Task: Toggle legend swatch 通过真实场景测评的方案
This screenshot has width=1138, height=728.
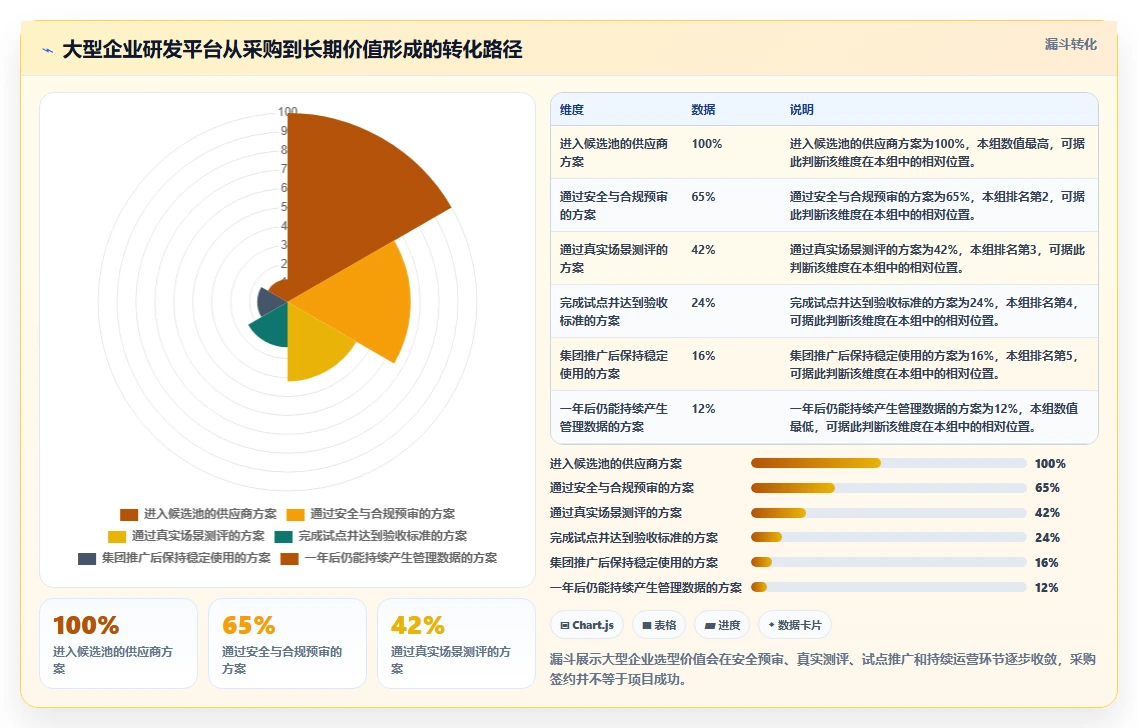Action: (117, 536)
